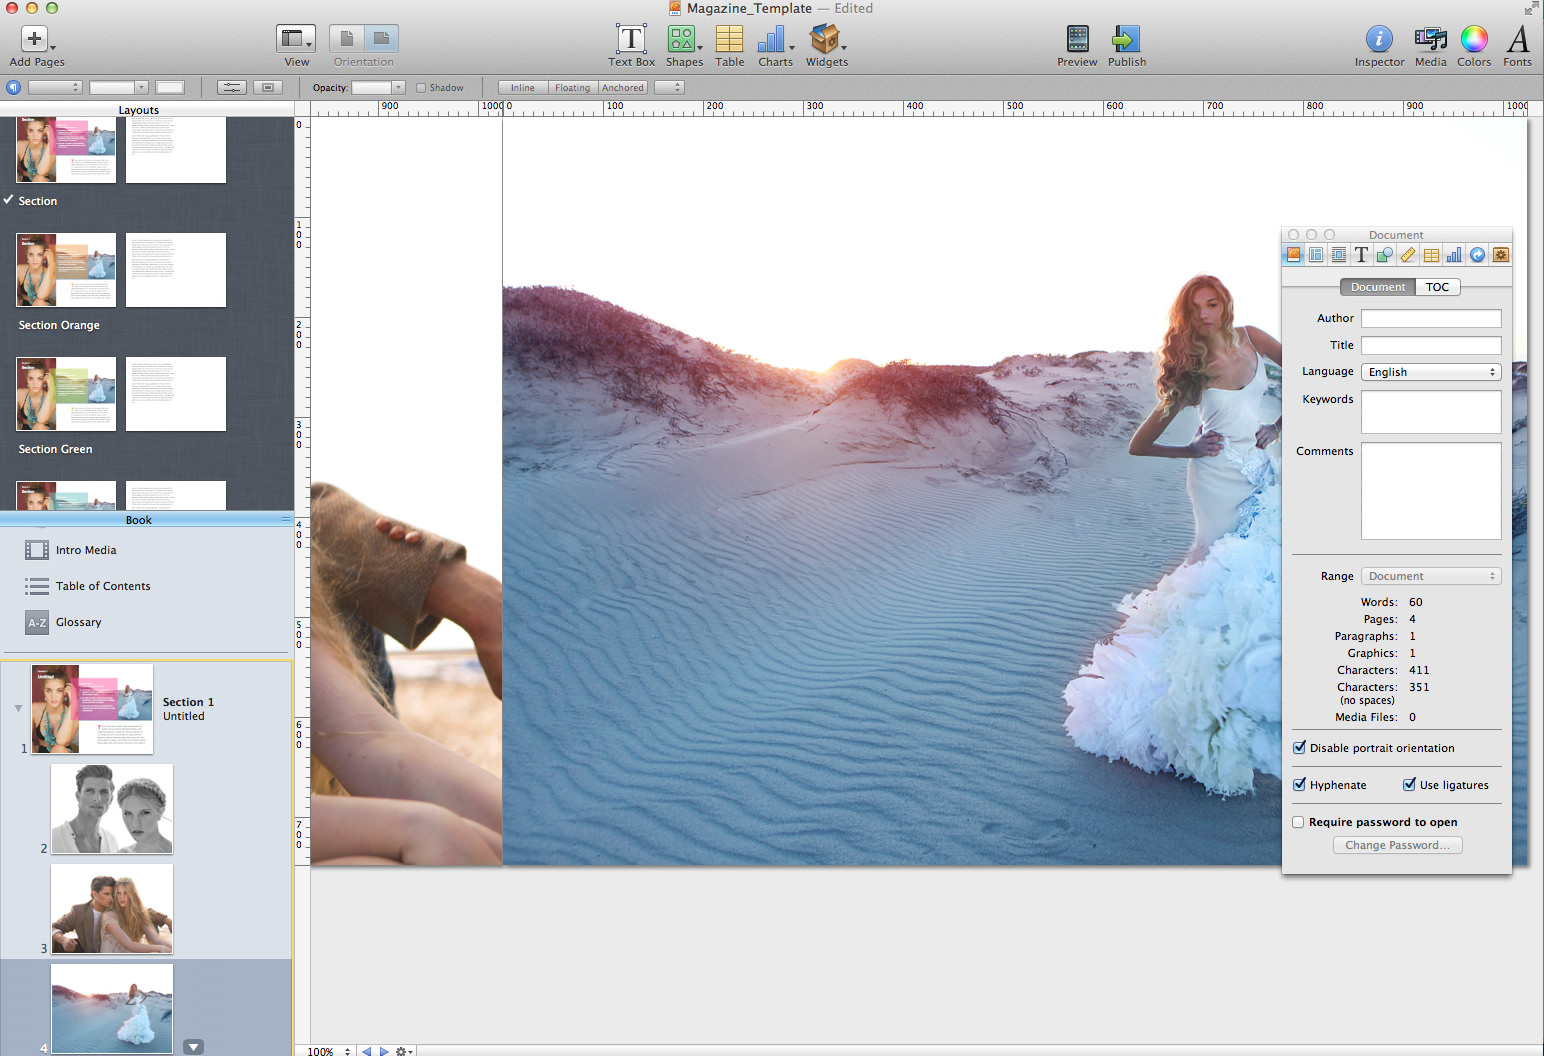Switch to the TOC tab
Viewport: 1544px width, 1056px height.
[1437, 287]
